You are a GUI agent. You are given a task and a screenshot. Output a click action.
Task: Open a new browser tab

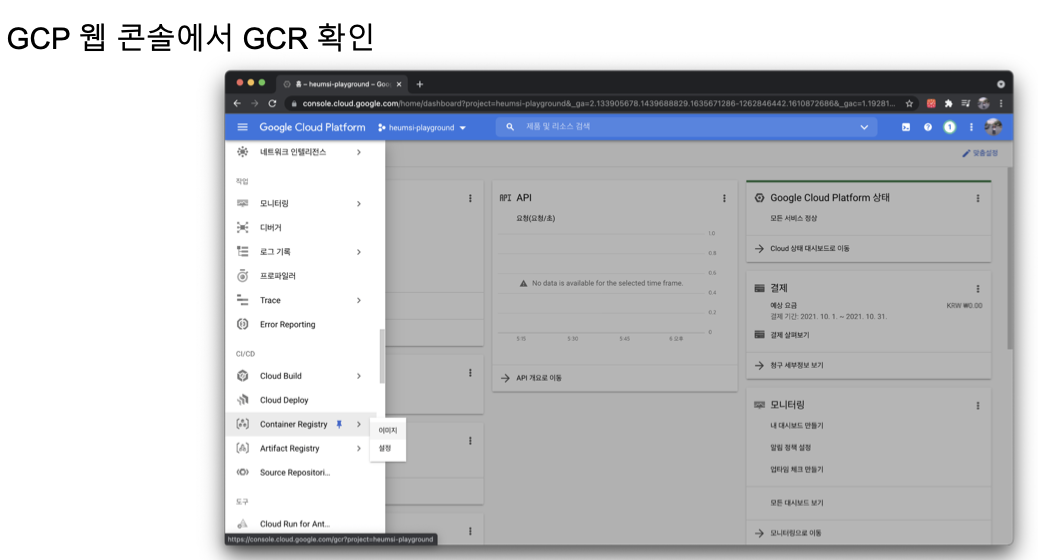click(420, 84)
